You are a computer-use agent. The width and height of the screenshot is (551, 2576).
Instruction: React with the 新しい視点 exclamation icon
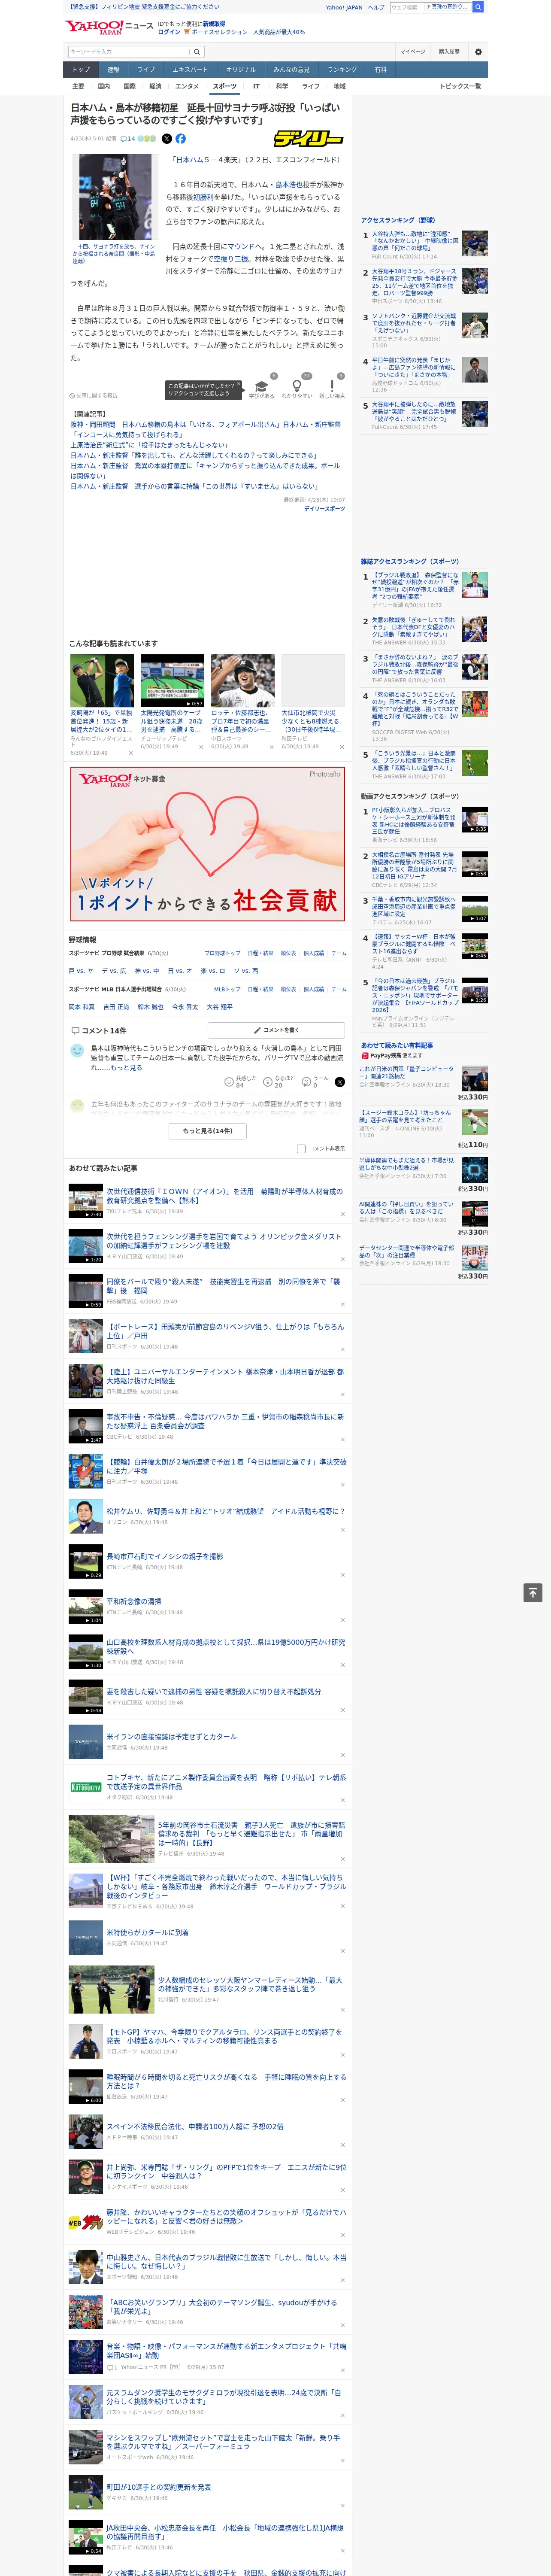click(332, 386)
